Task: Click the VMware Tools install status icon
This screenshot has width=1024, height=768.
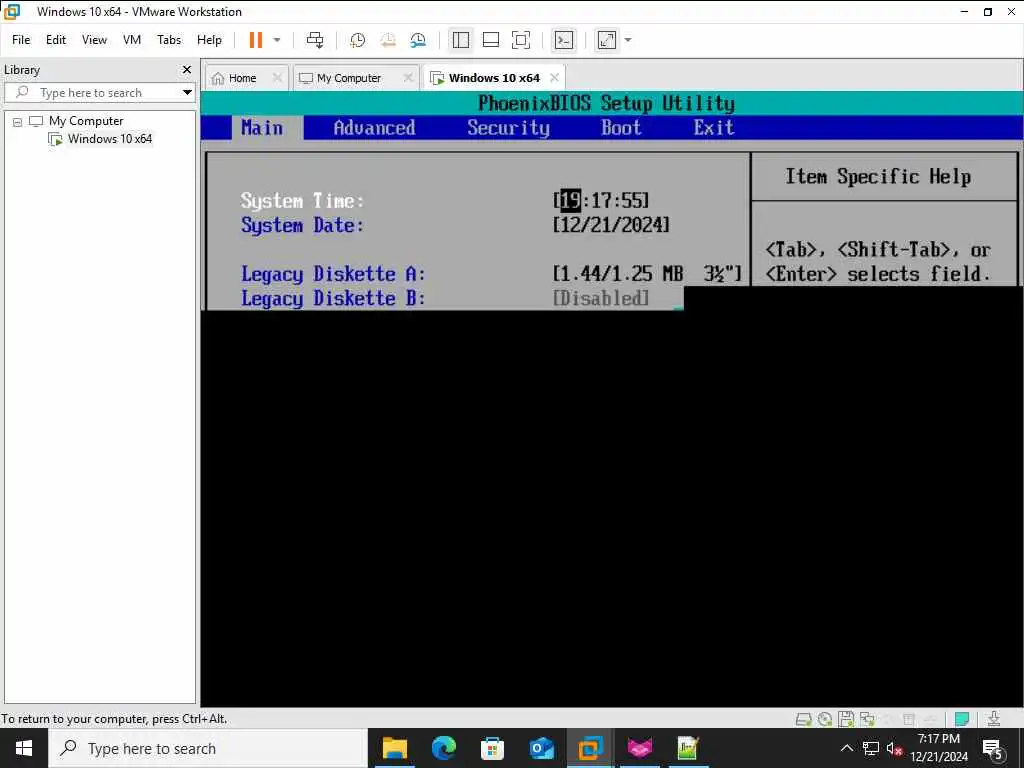Action: 994,719
